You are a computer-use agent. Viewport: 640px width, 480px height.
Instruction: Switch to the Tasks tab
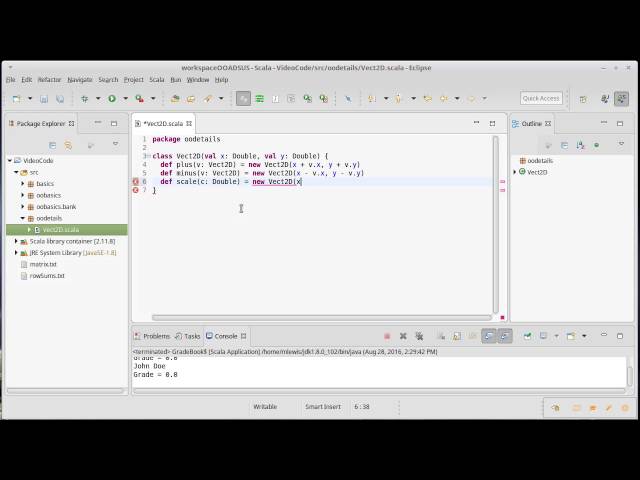point(188,336)
